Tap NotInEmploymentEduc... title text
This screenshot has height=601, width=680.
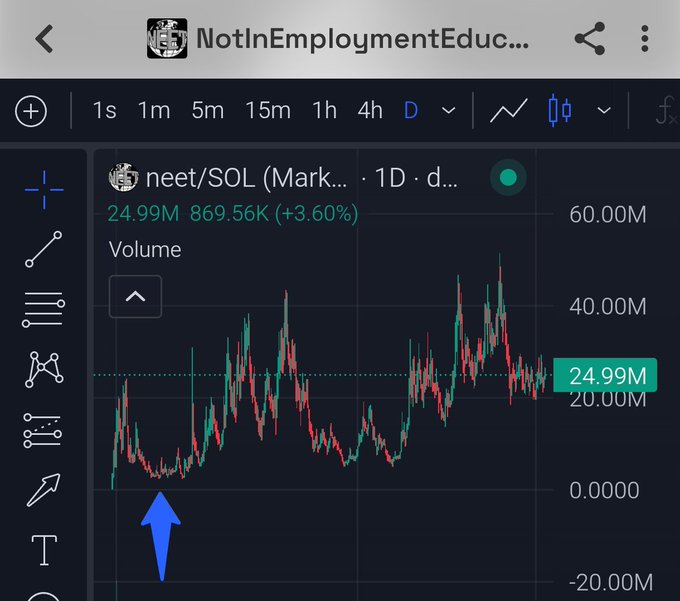coord(363,39)
